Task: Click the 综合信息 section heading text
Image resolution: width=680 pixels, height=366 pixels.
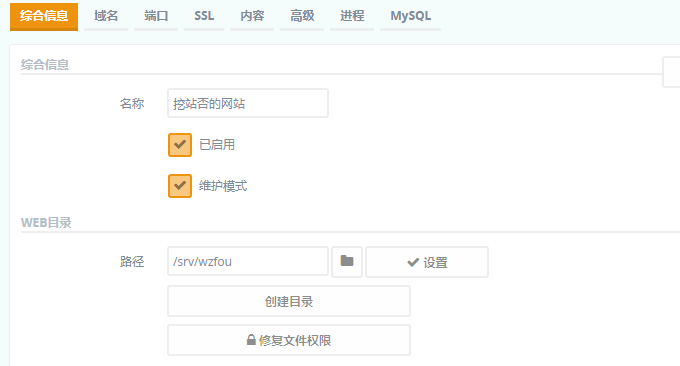Action: click(x=45, y=65)
